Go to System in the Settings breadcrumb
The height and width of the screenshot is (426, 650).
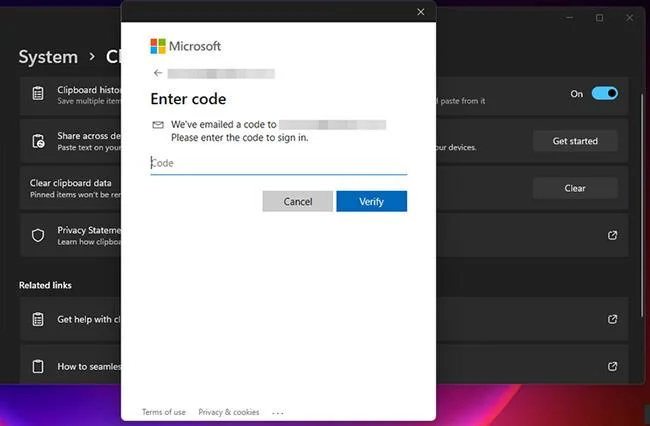click(48, 57)
